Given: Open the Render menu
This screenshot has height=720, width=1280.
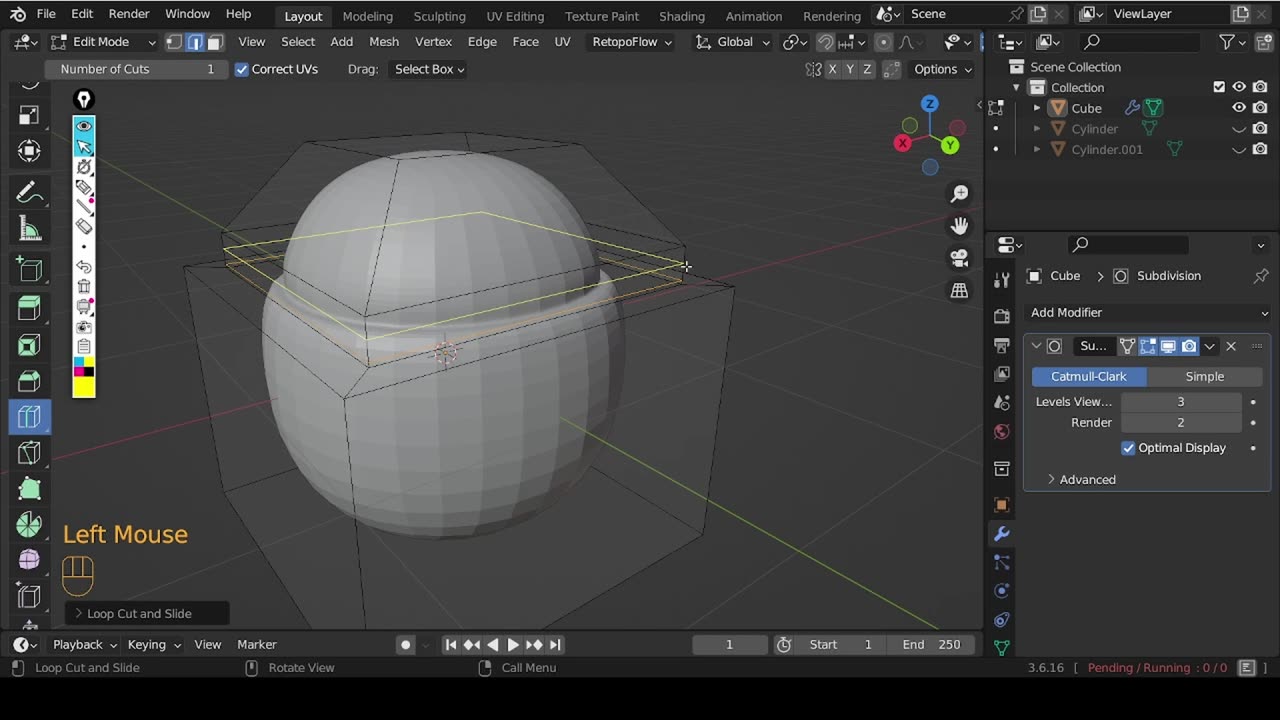Looking at the screenshot, I should coord(129,14).
